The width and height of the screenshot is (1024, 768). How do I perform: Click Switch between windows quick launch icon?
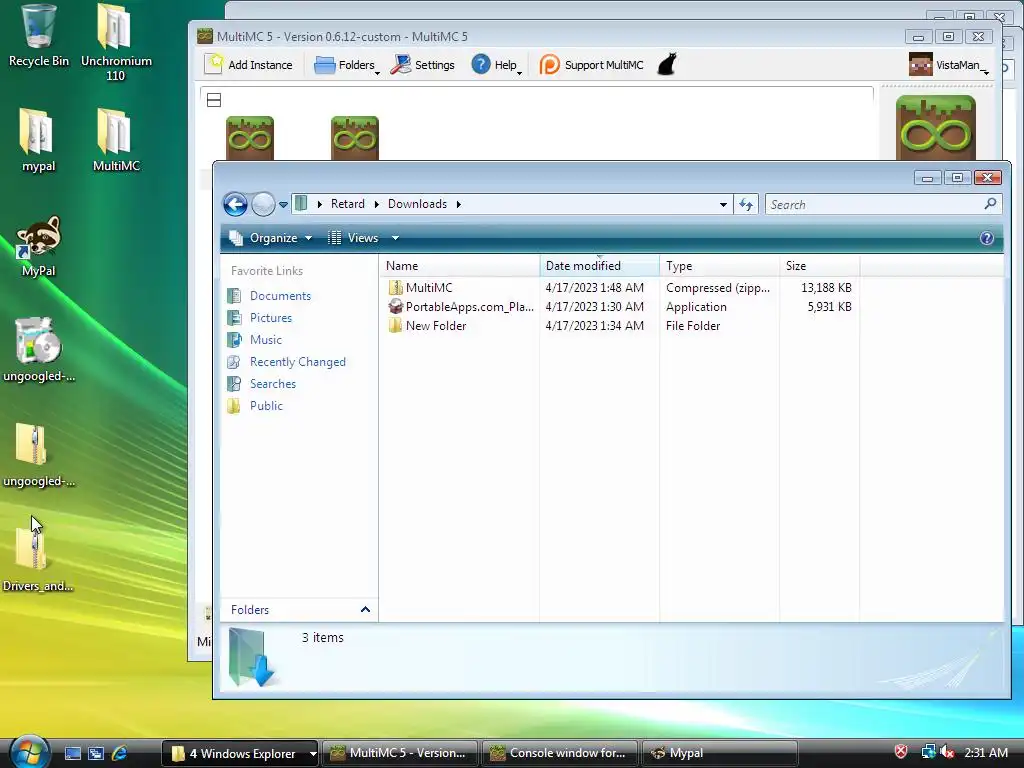96,753
